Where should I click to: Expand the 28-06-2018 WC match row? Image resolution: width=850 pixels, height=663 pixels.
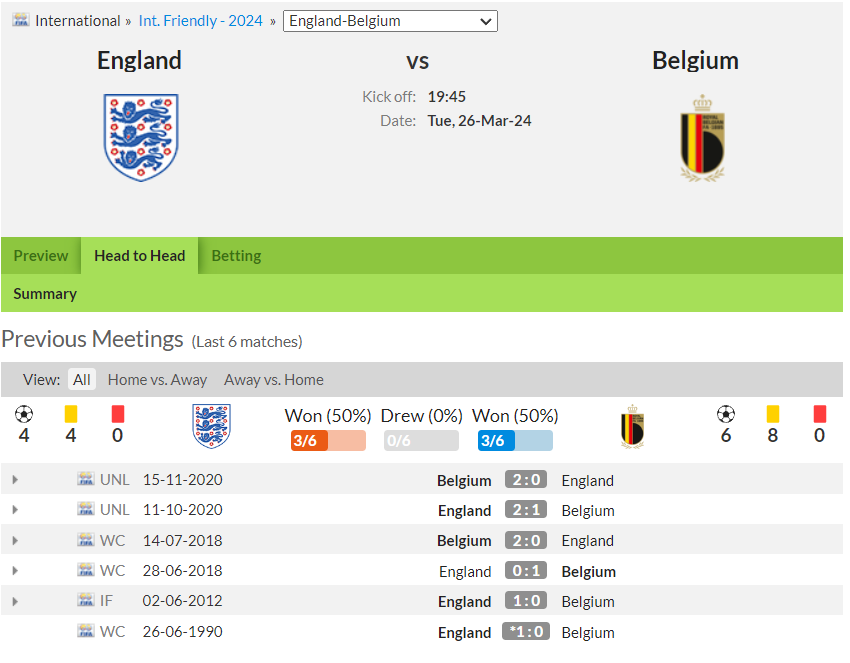[x=15, y=570]
